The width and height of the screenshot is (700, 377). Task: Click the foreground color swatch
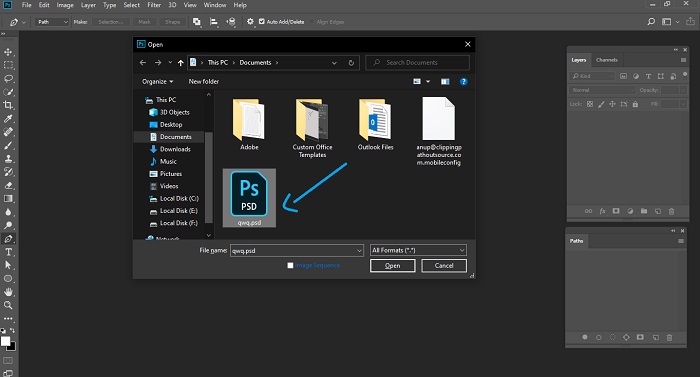pos(5,341)
